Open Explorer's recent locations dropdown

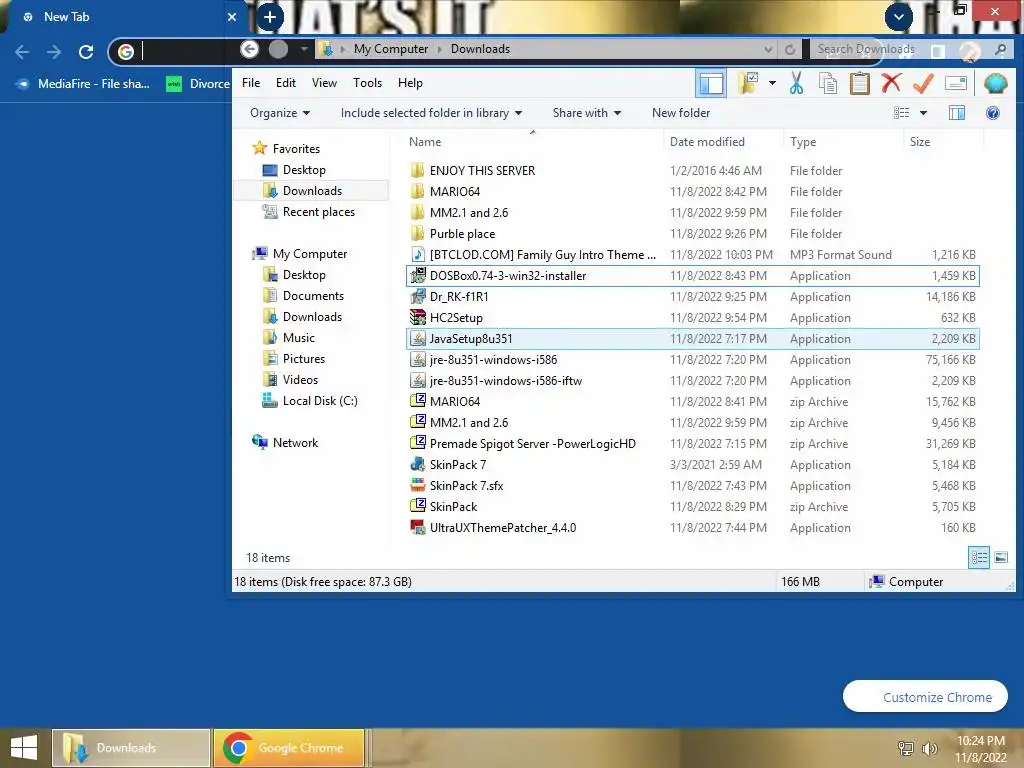pos(304,49)
